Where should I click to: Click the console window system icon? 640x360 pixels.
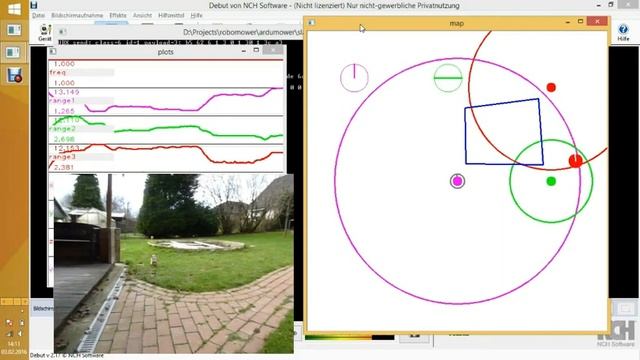click(62, 31)
